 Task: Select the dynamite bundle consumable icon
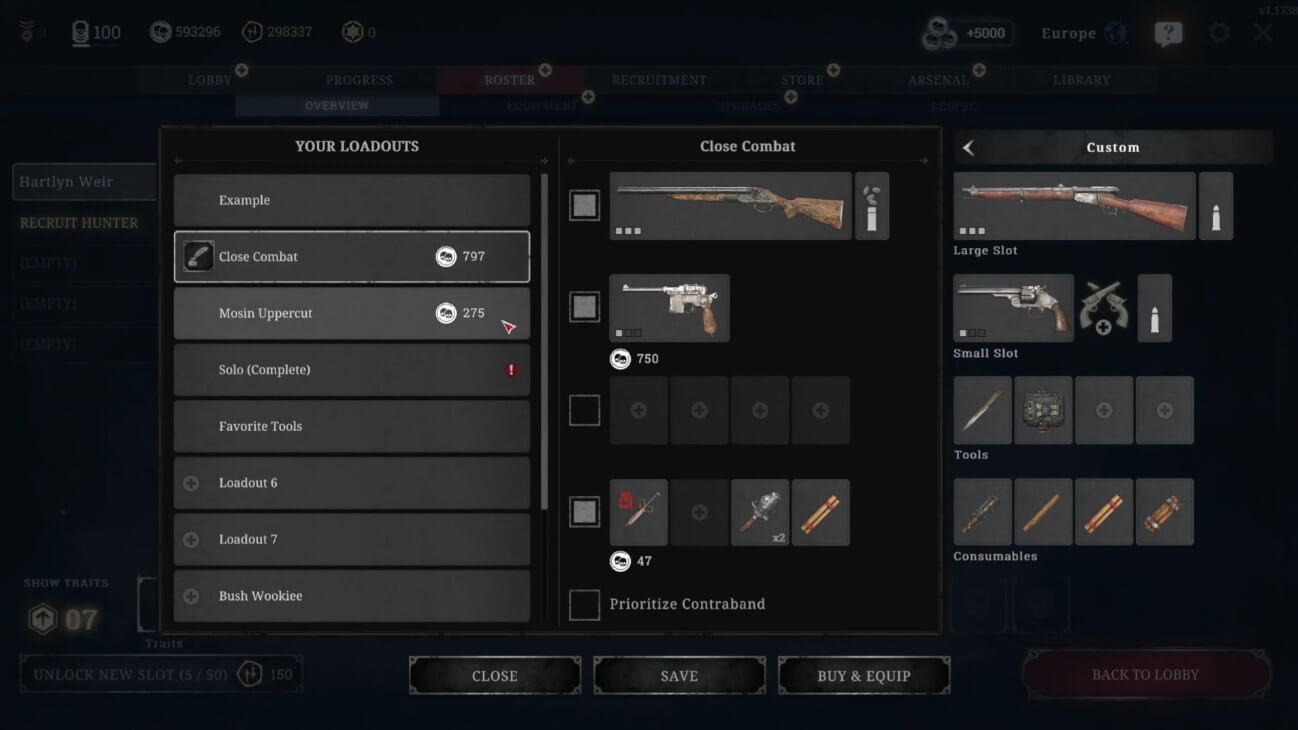pyautogui.click(x=1164, y=512)
